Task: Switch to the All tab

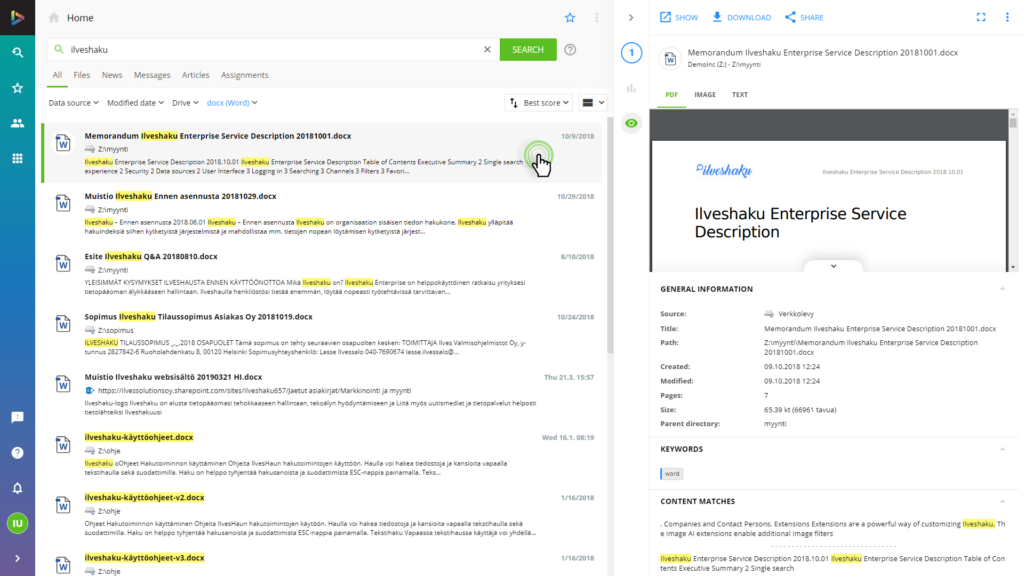Action: click(x=57, y=75)
